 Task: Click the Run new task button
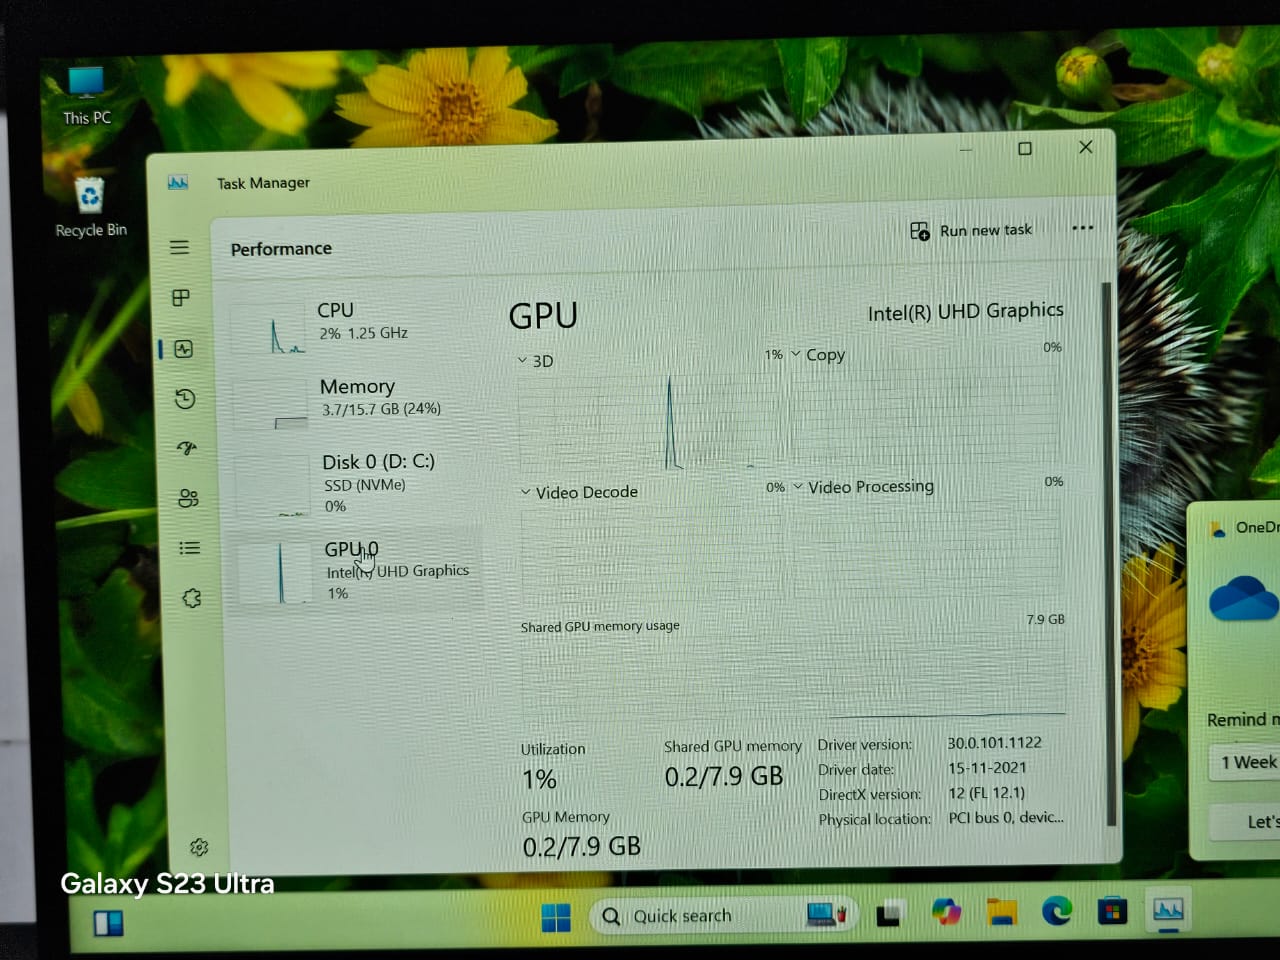971,231
